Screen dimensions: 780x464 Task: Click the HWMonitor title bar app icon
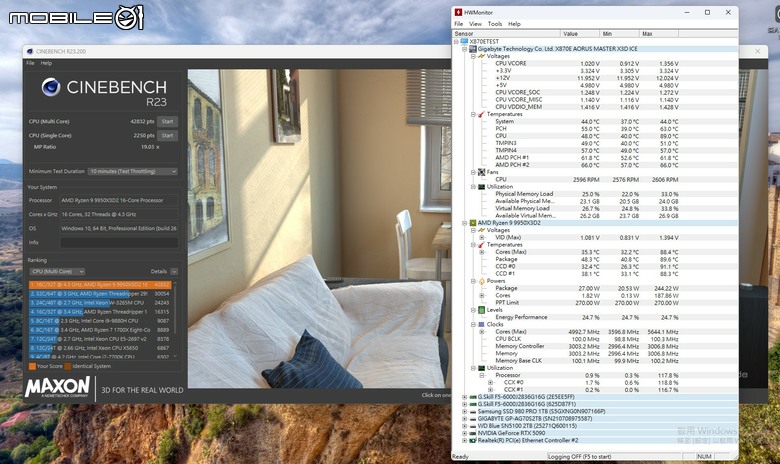458,12
